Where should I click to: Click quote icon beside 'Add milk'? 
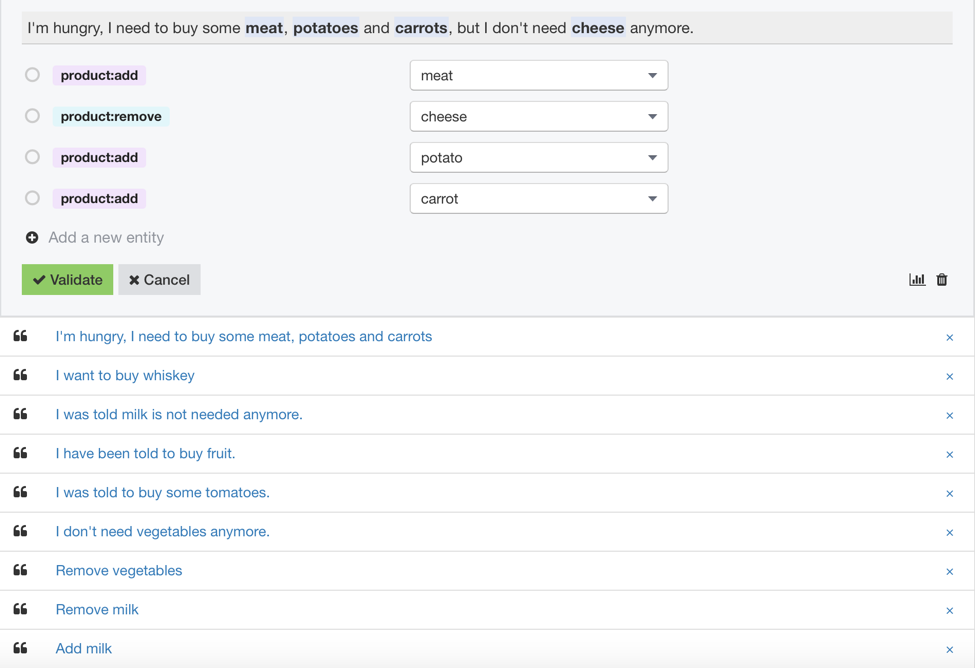(x=21, y=649)
